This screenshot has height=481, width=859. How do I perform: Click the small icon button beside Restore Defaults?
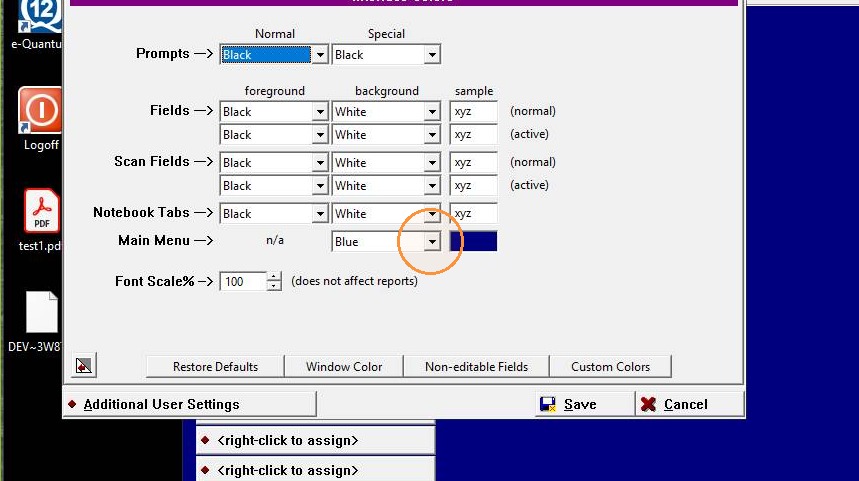click(84, 365)
